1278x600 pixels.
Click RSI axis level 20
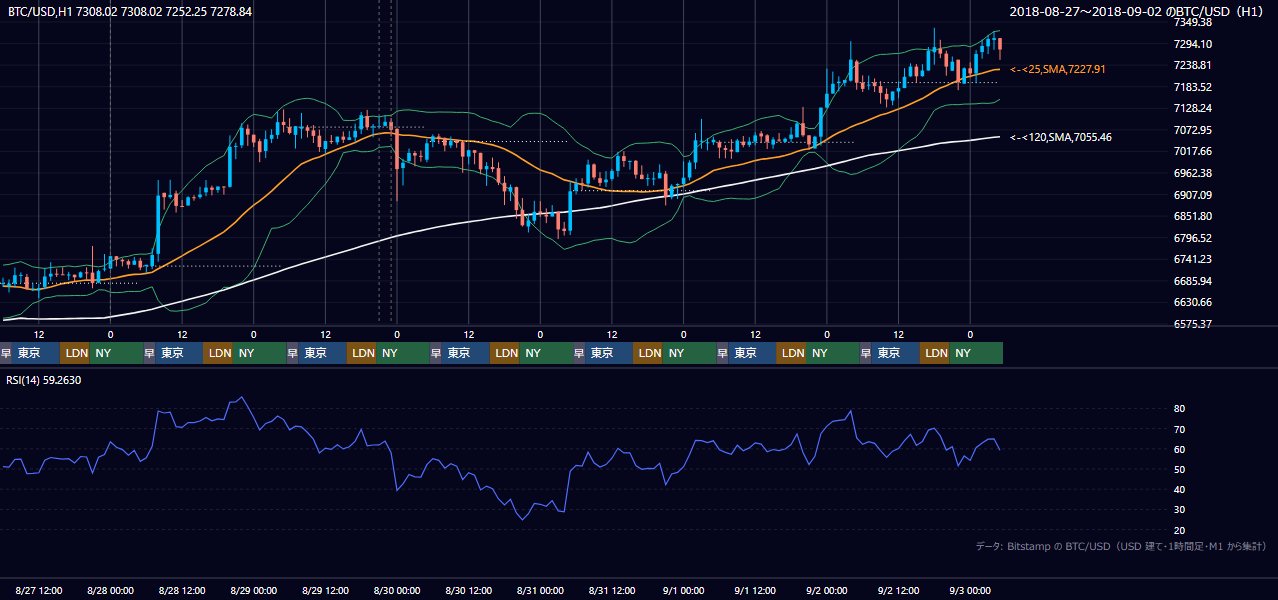click(x=1180, y=530)
